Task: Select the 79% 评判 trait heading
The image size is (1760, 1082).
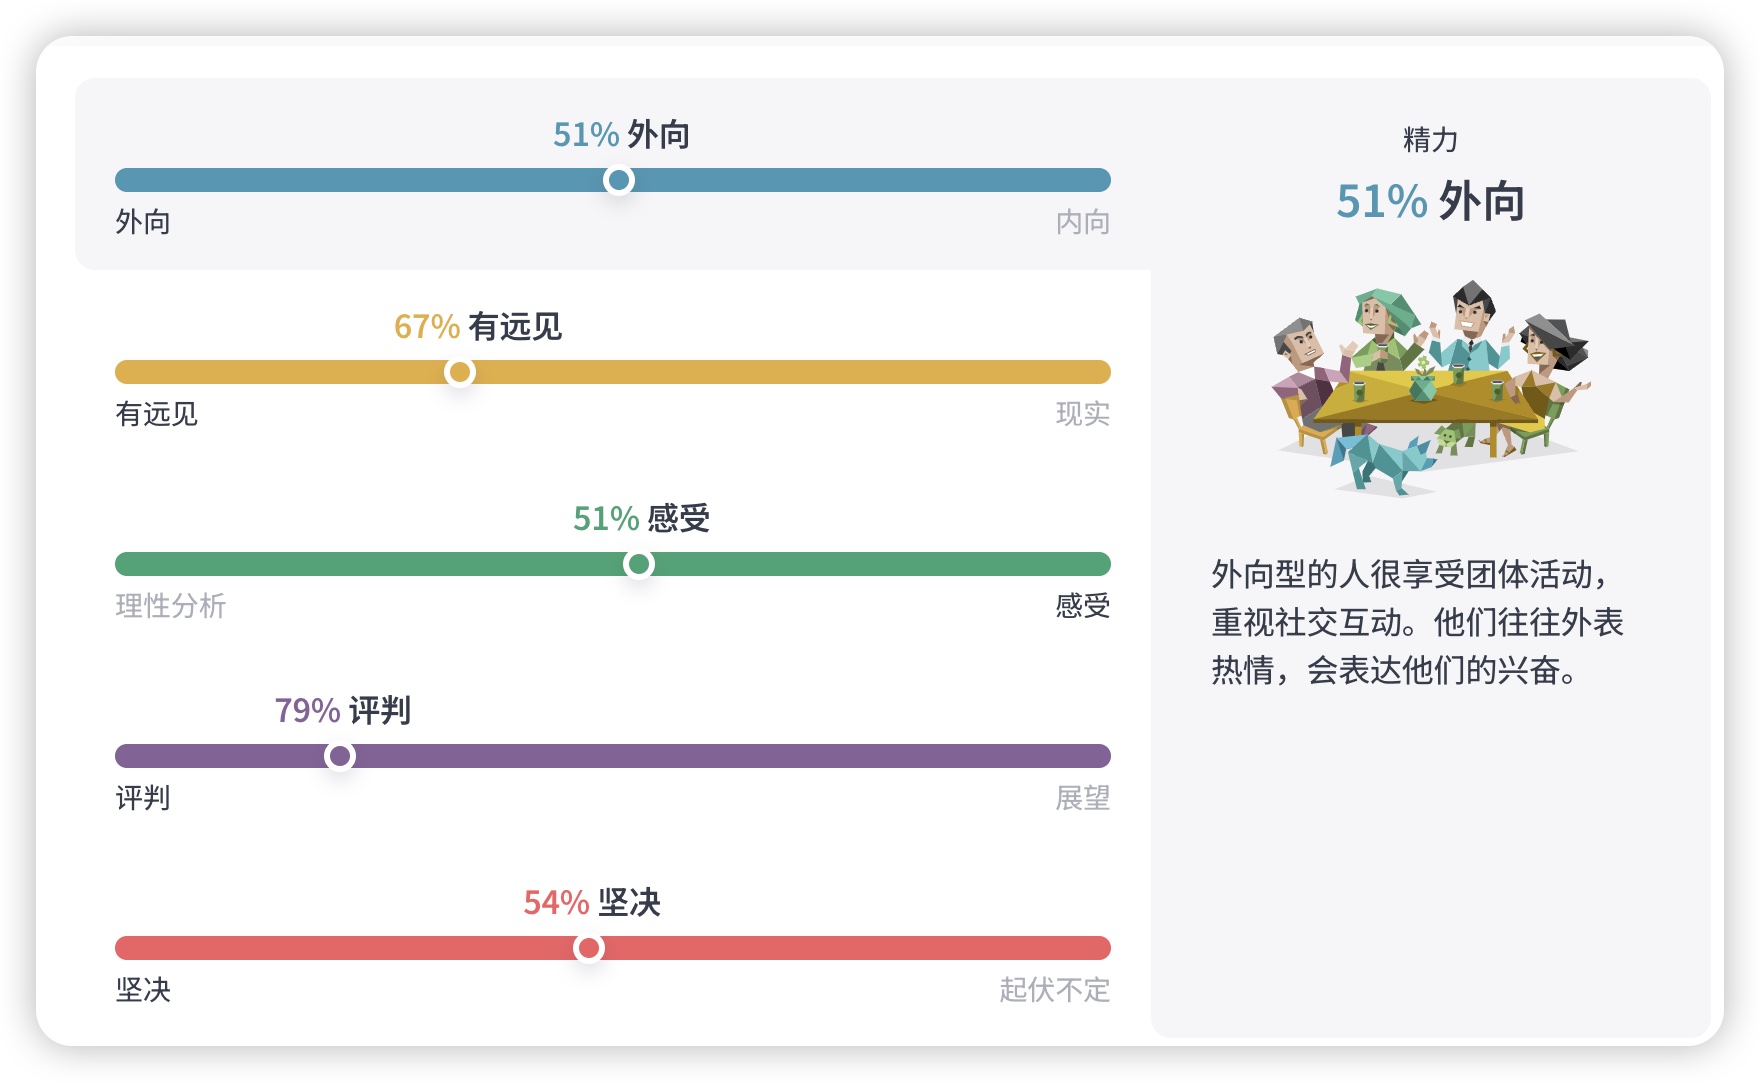Action: 342,710
